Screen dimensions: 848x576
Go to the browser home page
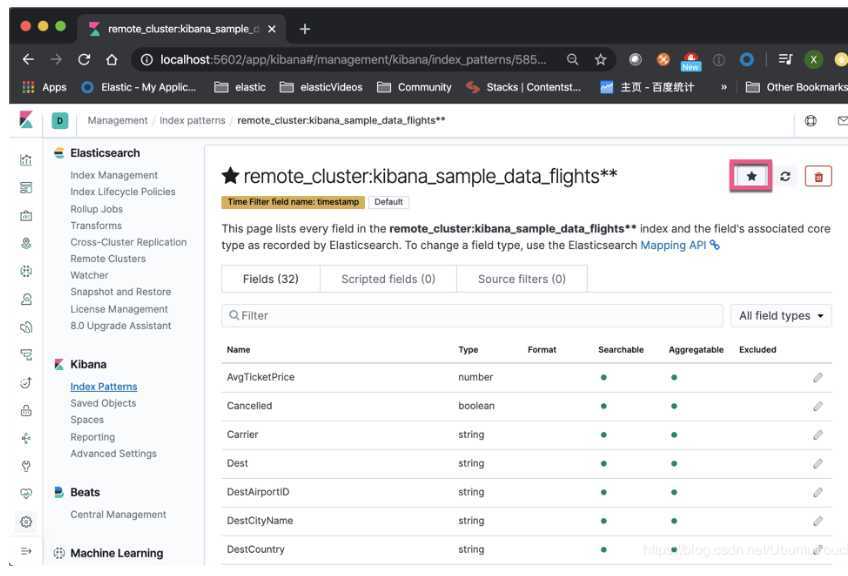[111, 59]
